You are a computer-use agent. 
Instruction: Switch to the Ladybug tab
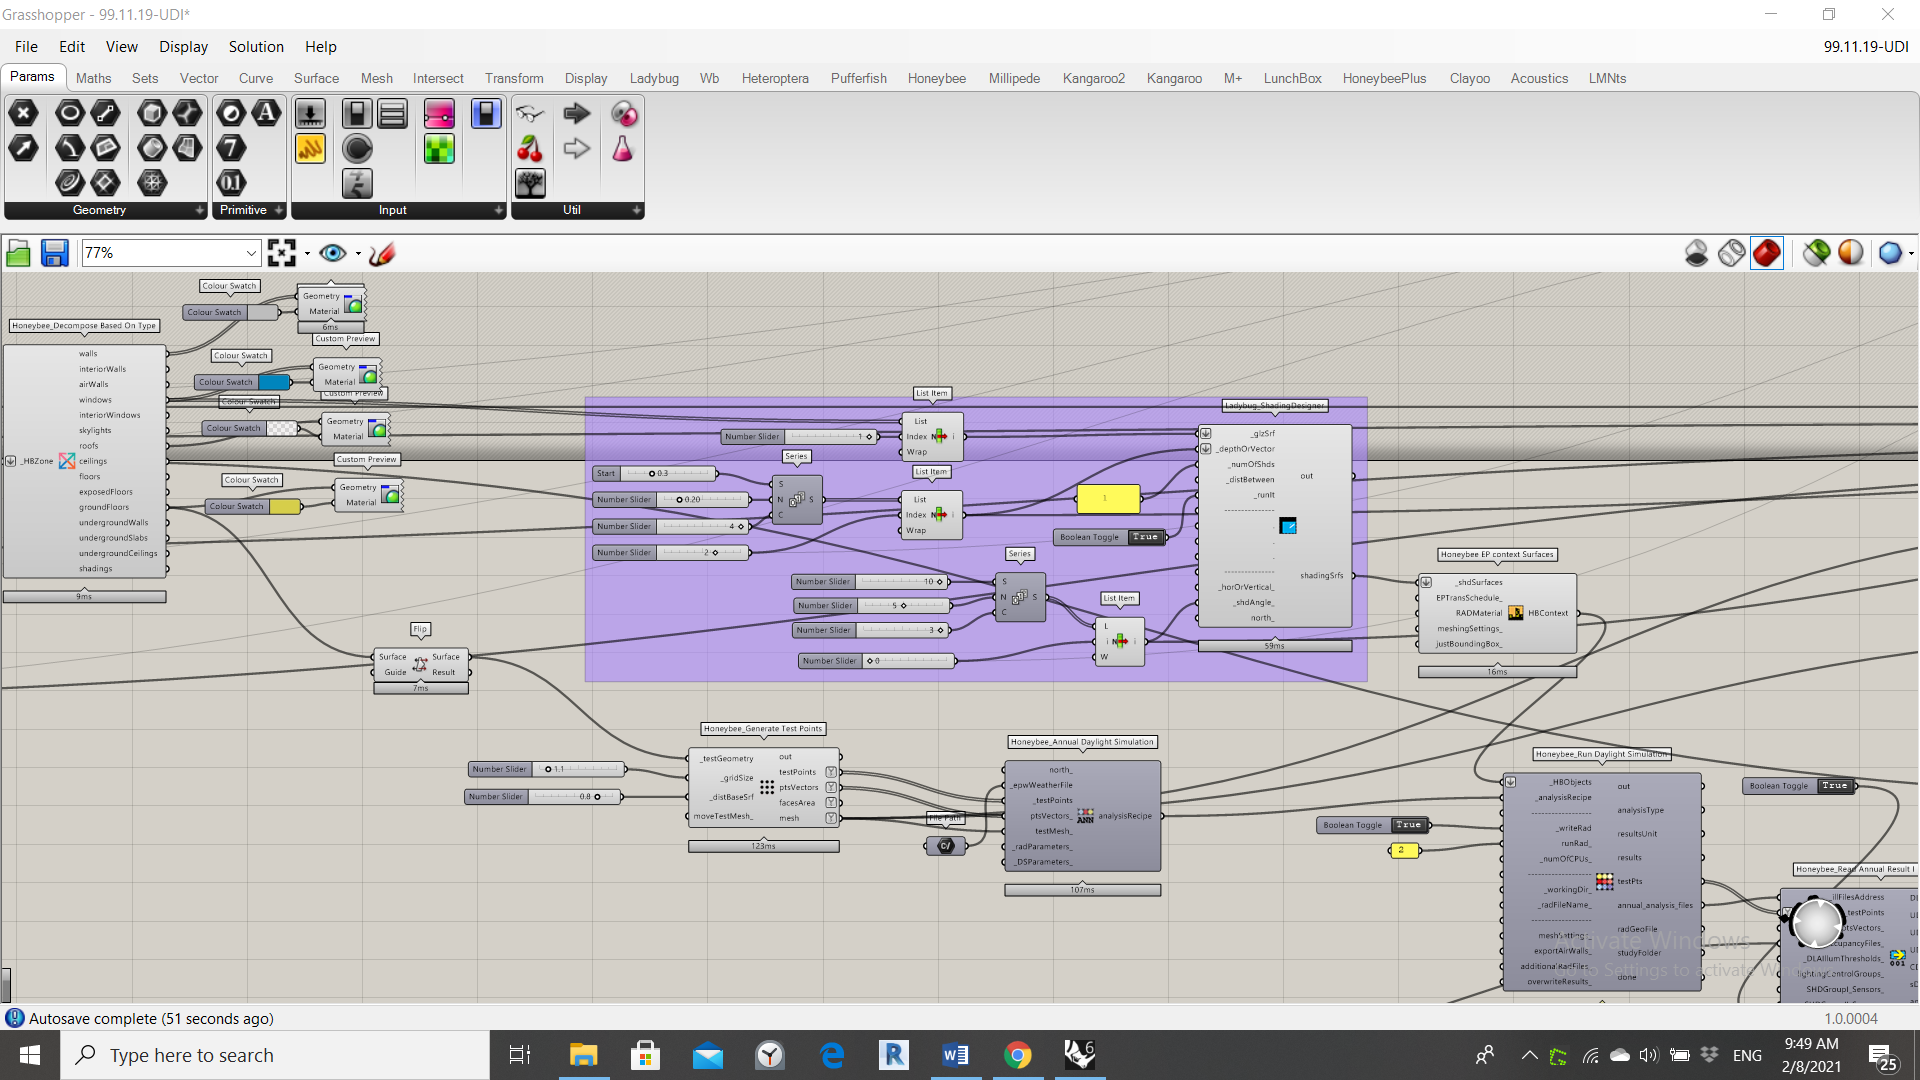654,78
